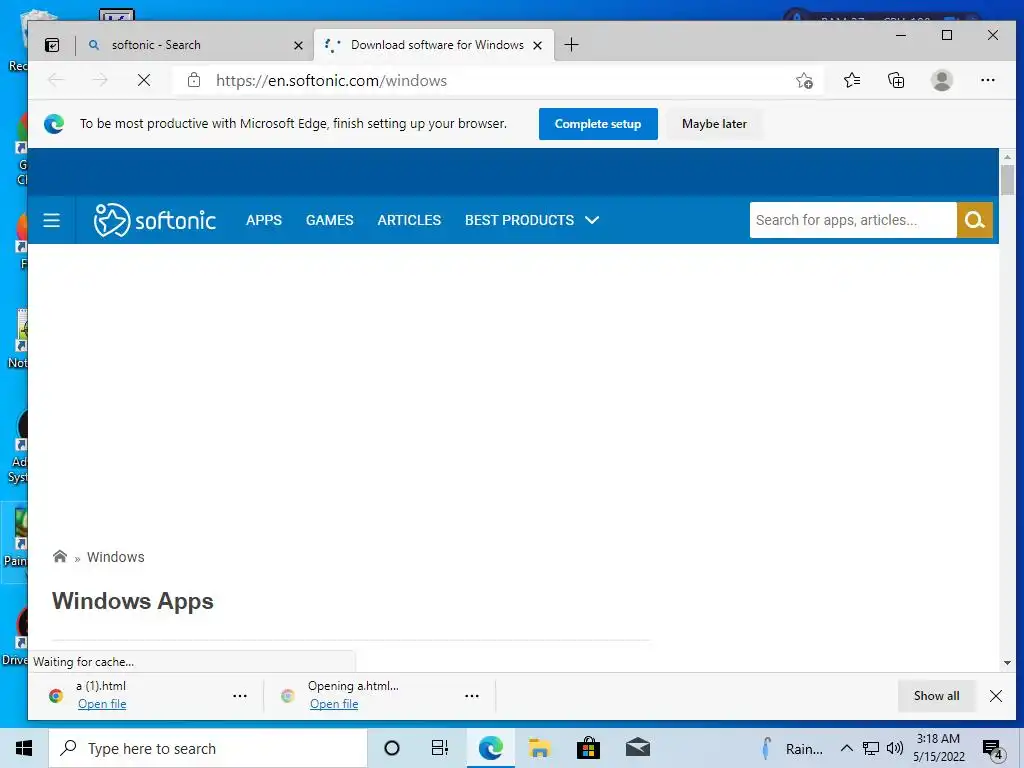Open Cortana circle icon on taskbar
The image size is (1024, 768).
point(392,748)
